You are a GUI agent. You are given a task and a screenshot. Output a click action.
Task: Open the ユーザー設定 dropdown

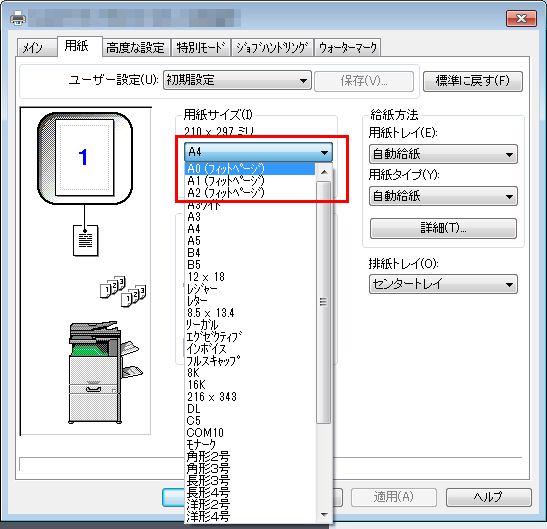[x=237, y=81]
